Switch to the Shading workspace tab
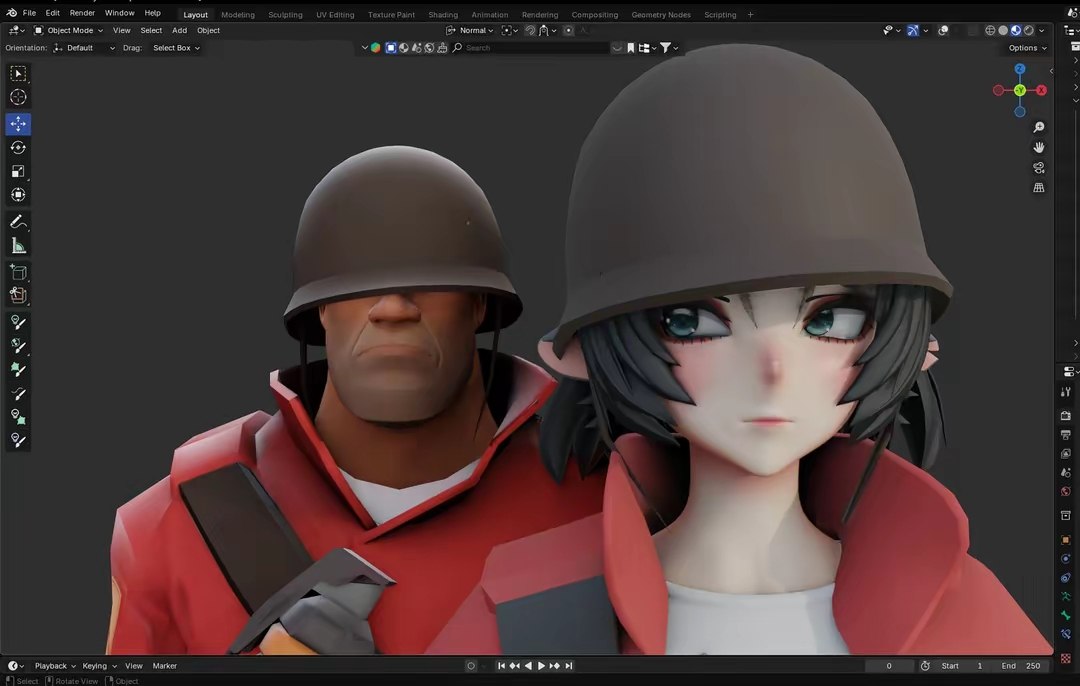Image resolution: width=1080 pixels, height=686 pixels. click(443, 14)
